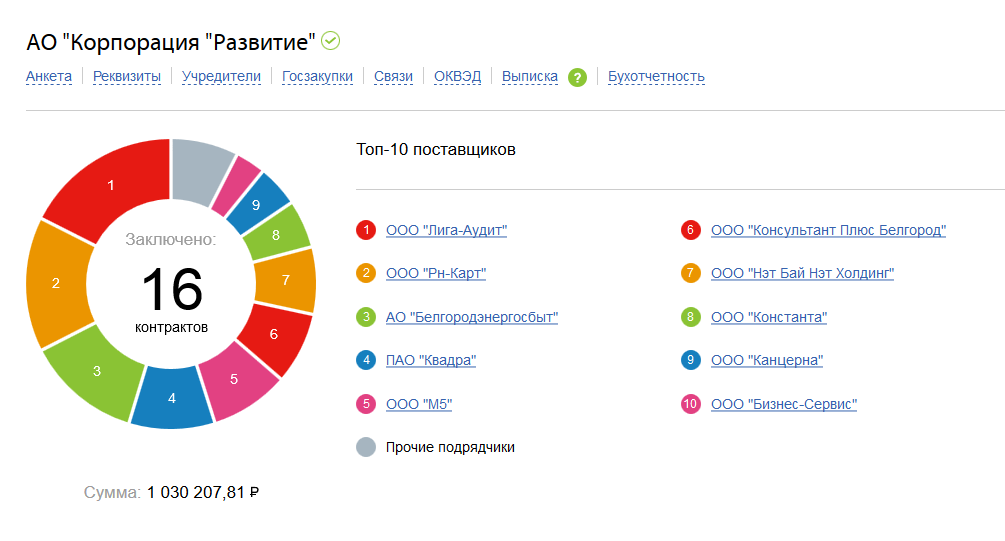Image resolution: width=1005 pixels, height=541 pixels.
Task: Click the green verified checkmark icon
Action: 330,41
